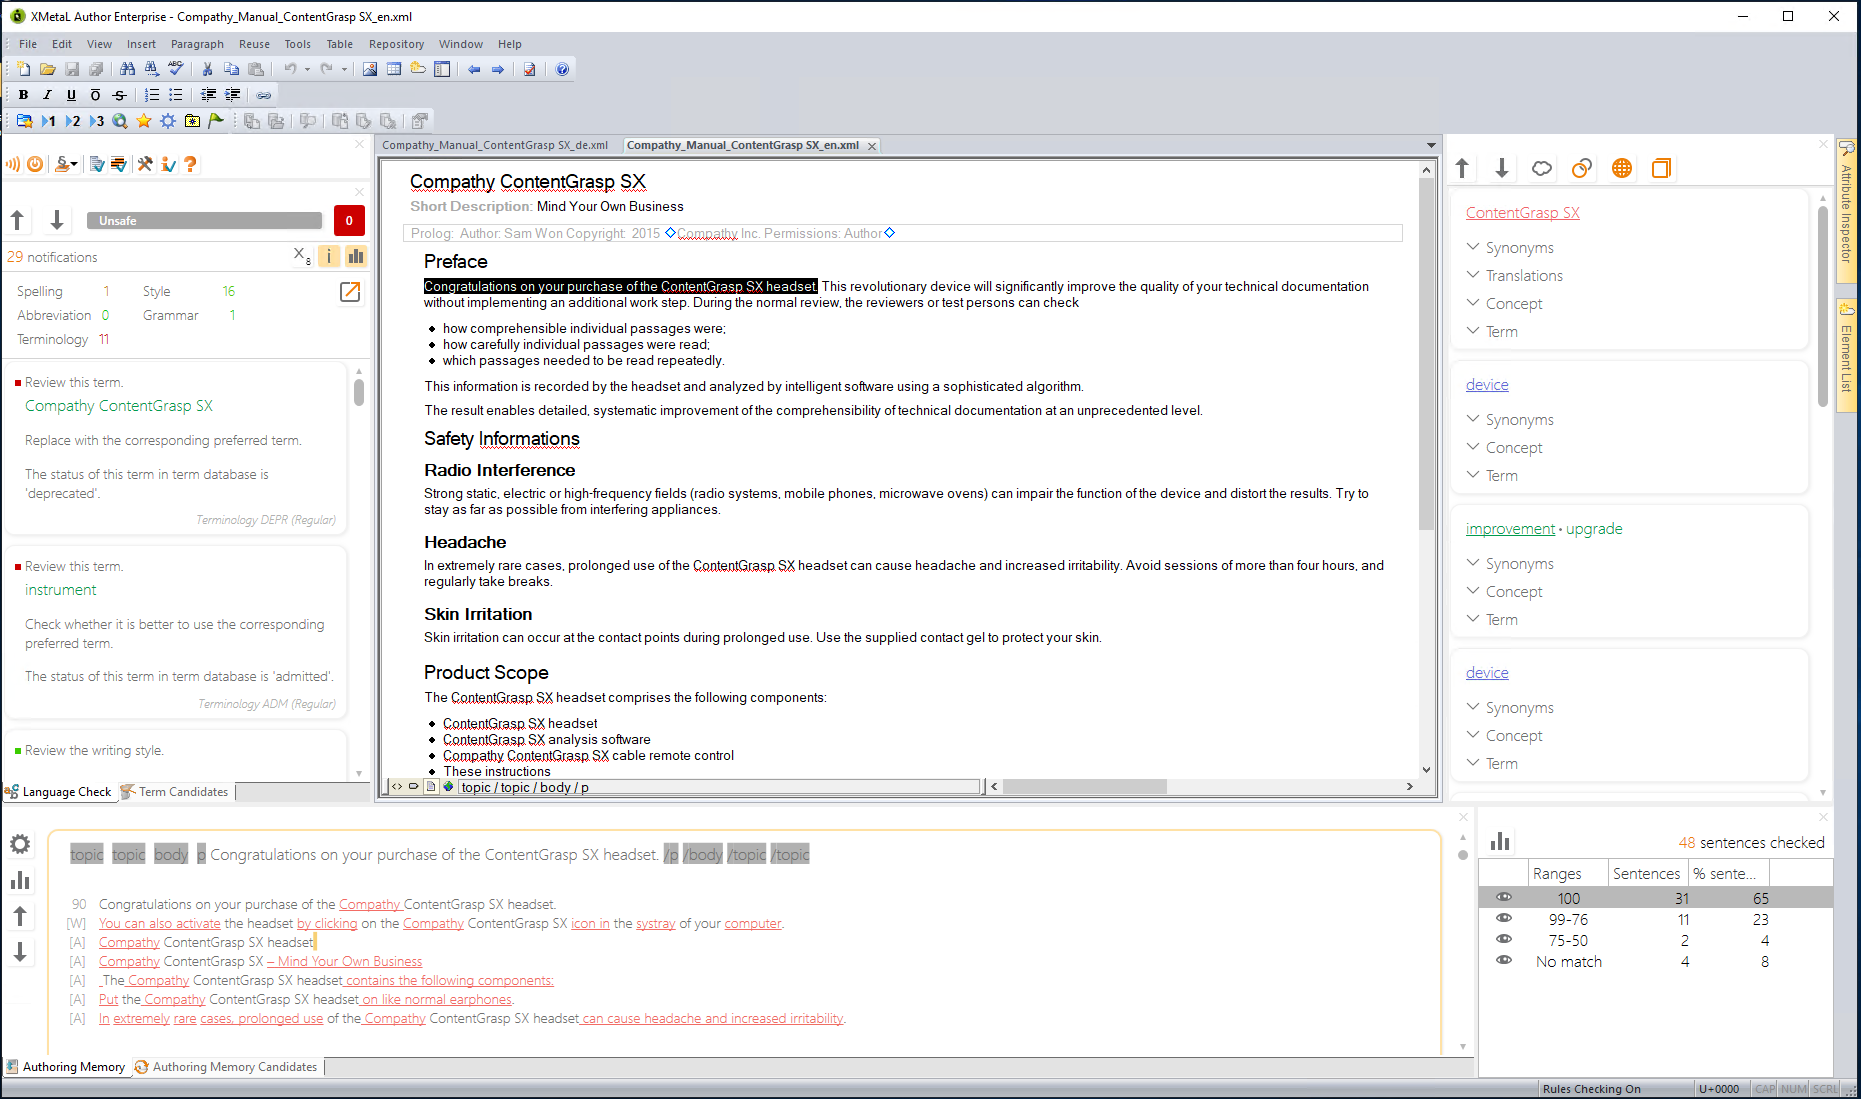Click the insert table toolbar icon
The height and width of the screenshot is (1099, 1861).
tap(394, 69)
